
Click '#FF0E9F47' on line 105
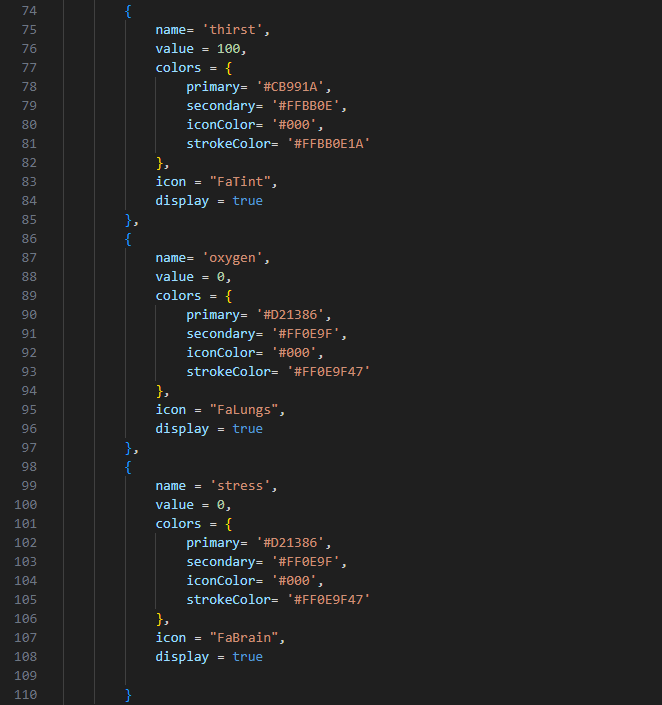[328, 599]
